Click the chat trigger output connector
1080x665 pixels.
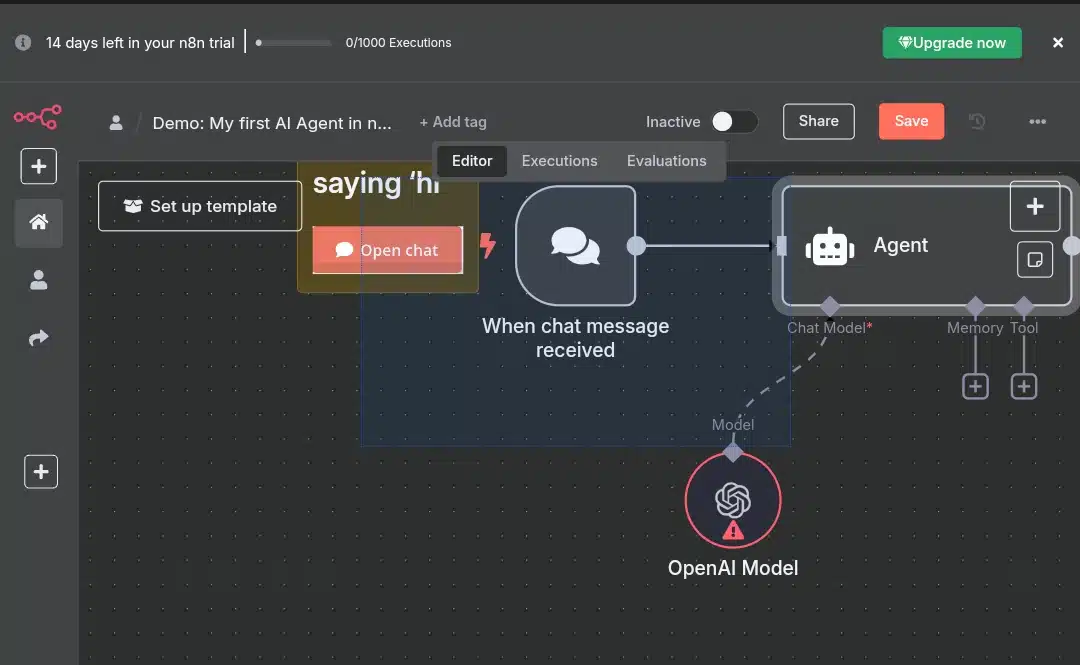tap(636, 246)
